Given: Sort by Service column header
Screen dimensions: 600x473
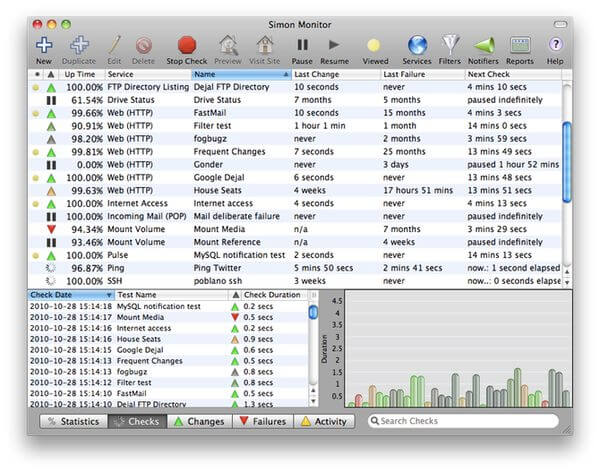Looking at the screenshot, I should tap(148, 74).
